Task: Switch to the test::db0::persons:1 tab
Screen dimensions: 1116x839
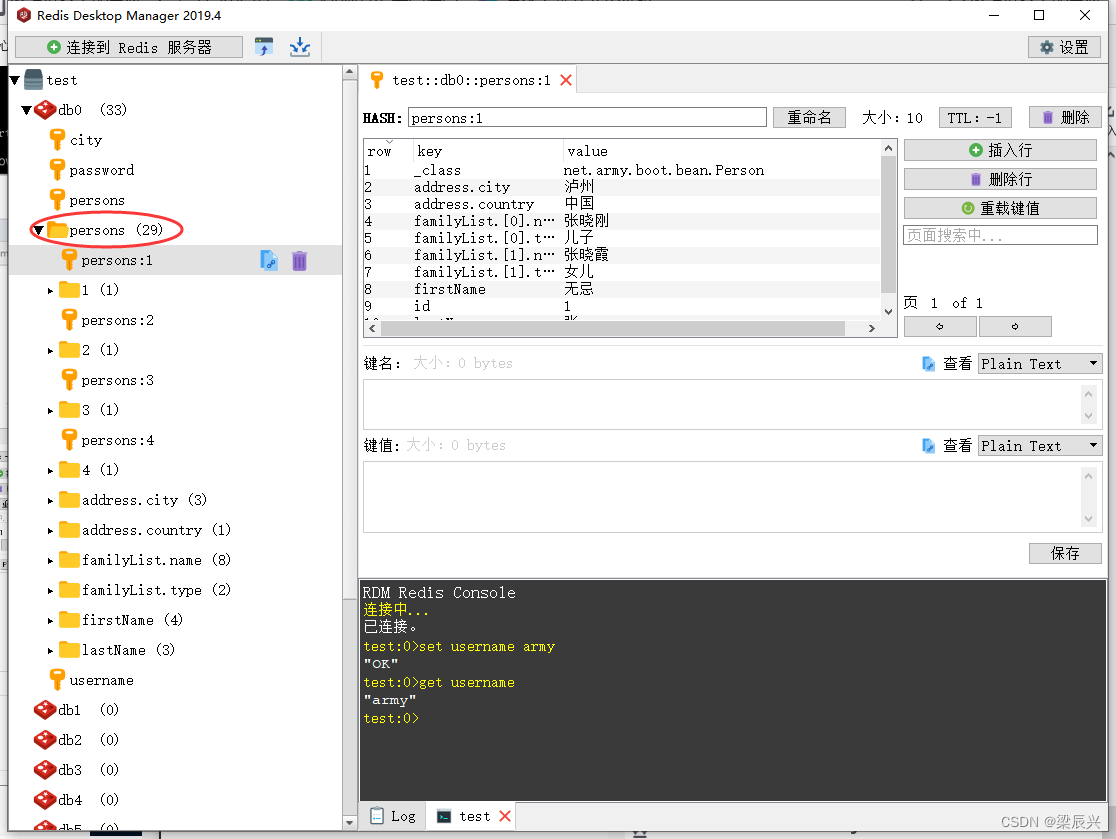Action: point(470,80)
